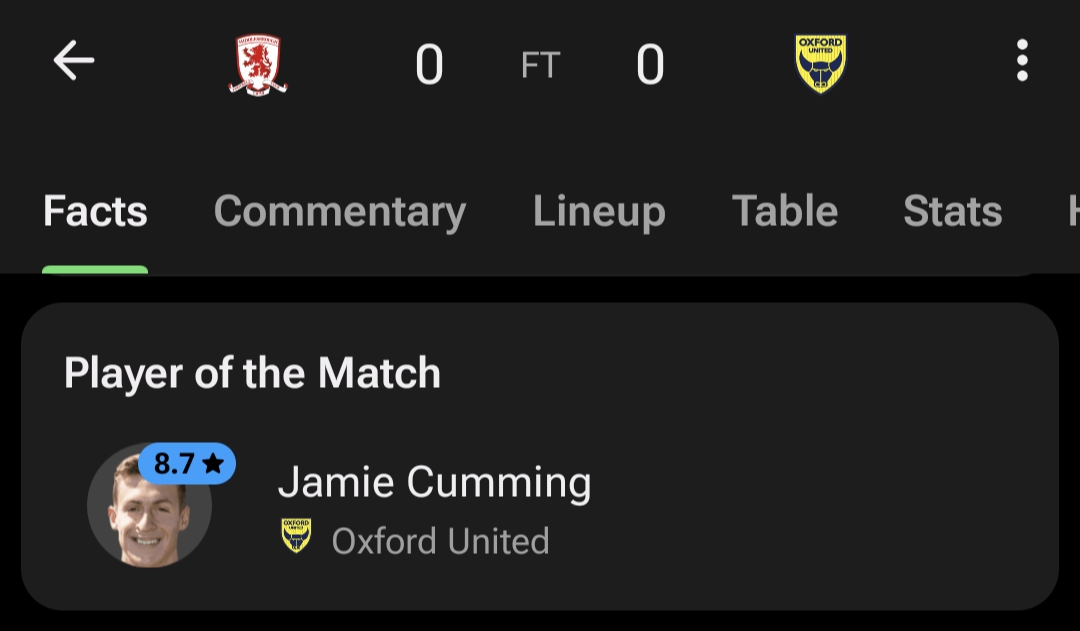1080x631 pixels.
Task: Tap the FT match status label
Action: (x=540, y=66)
